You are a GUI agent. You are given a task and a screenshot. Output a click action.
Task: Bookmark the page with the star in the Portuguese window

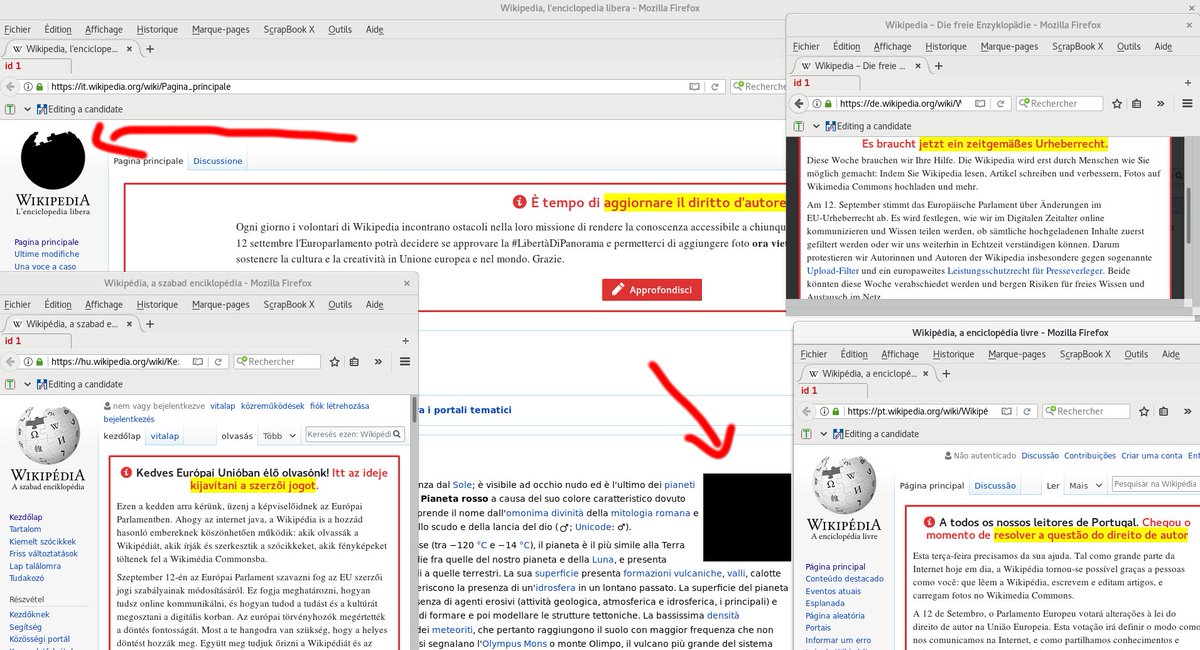(x=1144, y=411)
